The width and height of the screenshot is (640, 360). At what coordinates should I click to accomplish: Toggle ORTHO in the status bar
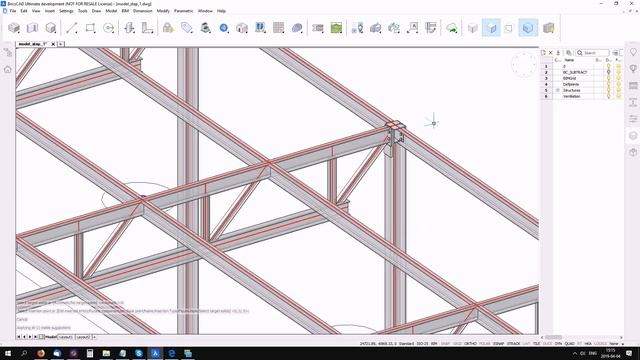click(470, 344)
